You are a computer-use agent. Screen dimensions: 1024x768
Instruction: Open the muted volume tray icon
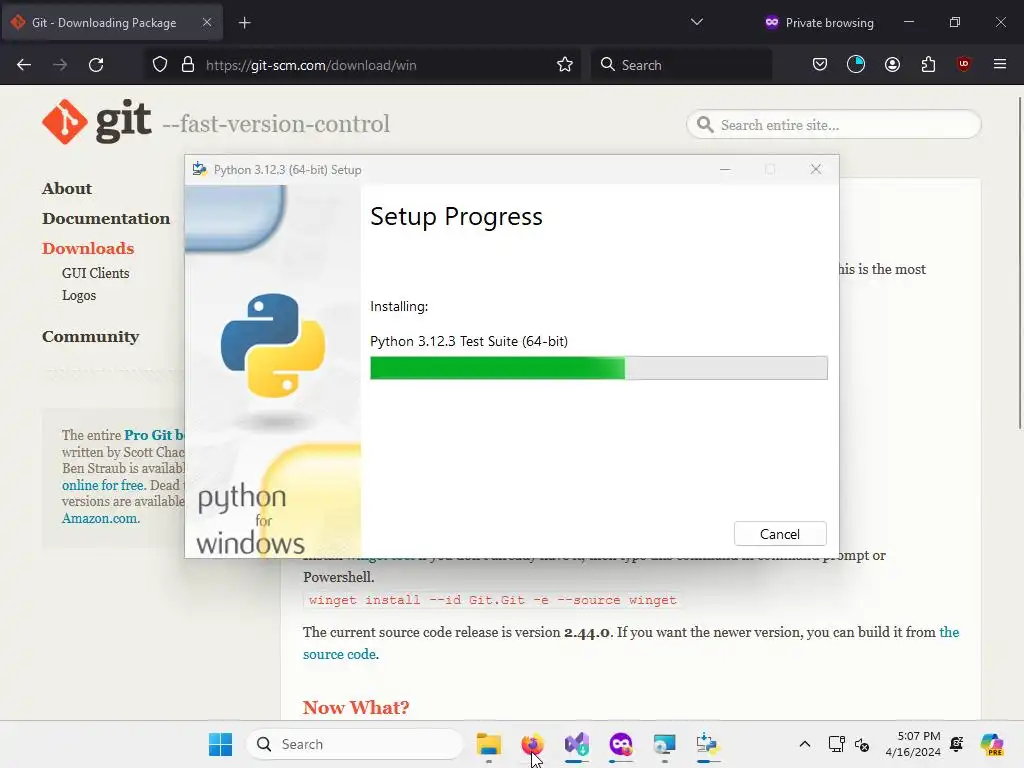(x=862, y=744)
